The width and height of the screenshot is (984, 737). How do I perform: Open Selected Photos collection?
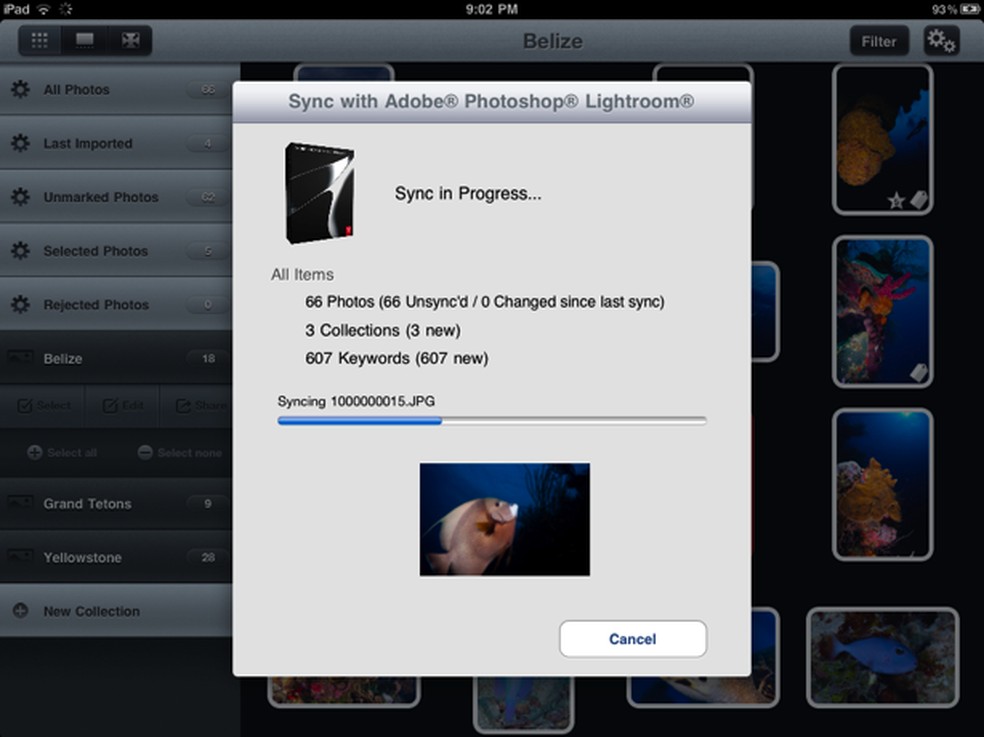tap(116, 251)
